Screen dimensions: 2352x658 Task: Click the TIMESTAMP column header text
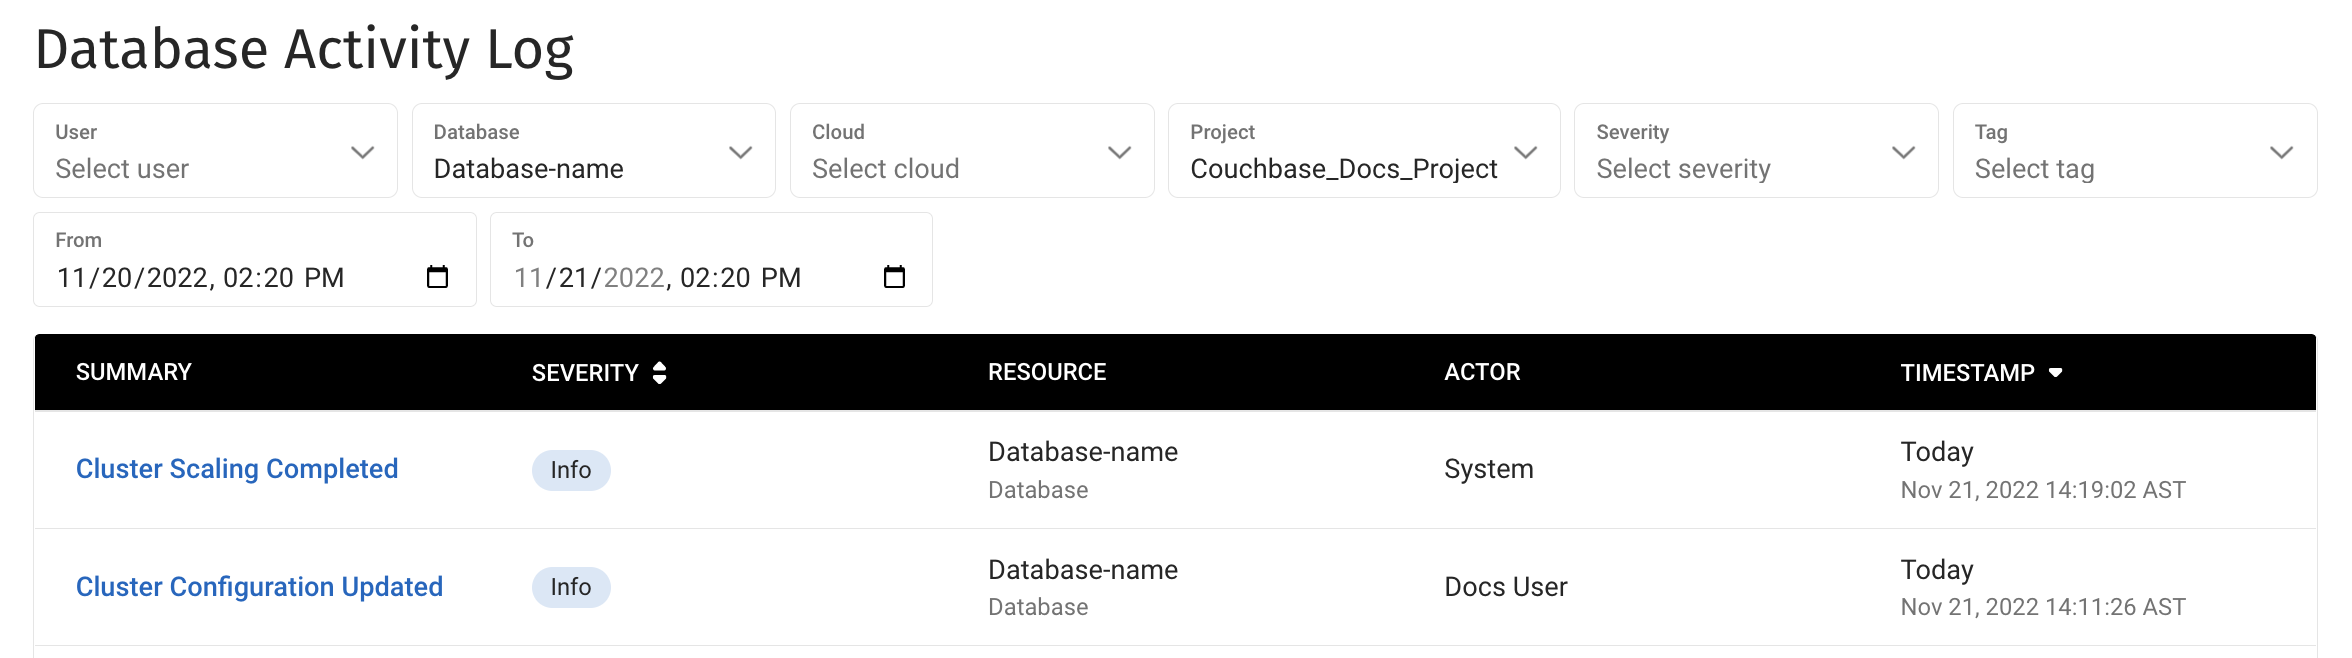pyautogui.click(x=1967, y=373)
